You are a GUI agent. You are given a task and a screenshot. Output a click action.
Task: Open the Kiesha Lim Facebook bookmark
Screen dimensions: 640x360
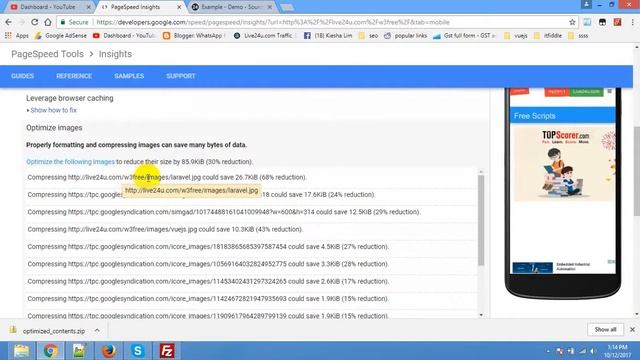pyautogui.click(x=328, y=36)
